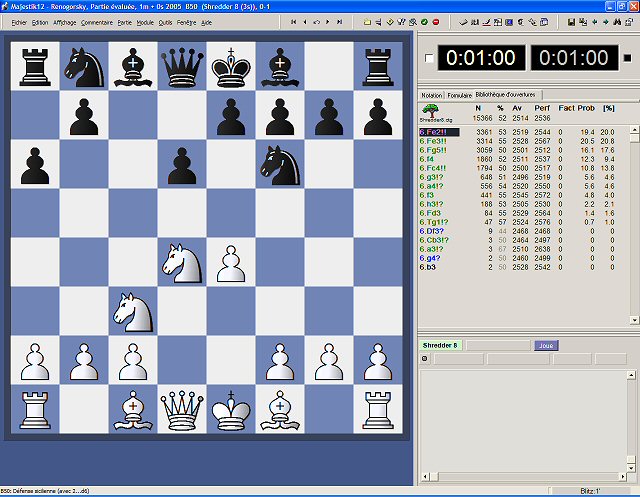Image resolution: width=640 pixels, height=497 pixels.
Task: Switch to the Notation tab
Action: tap(431, 94)
